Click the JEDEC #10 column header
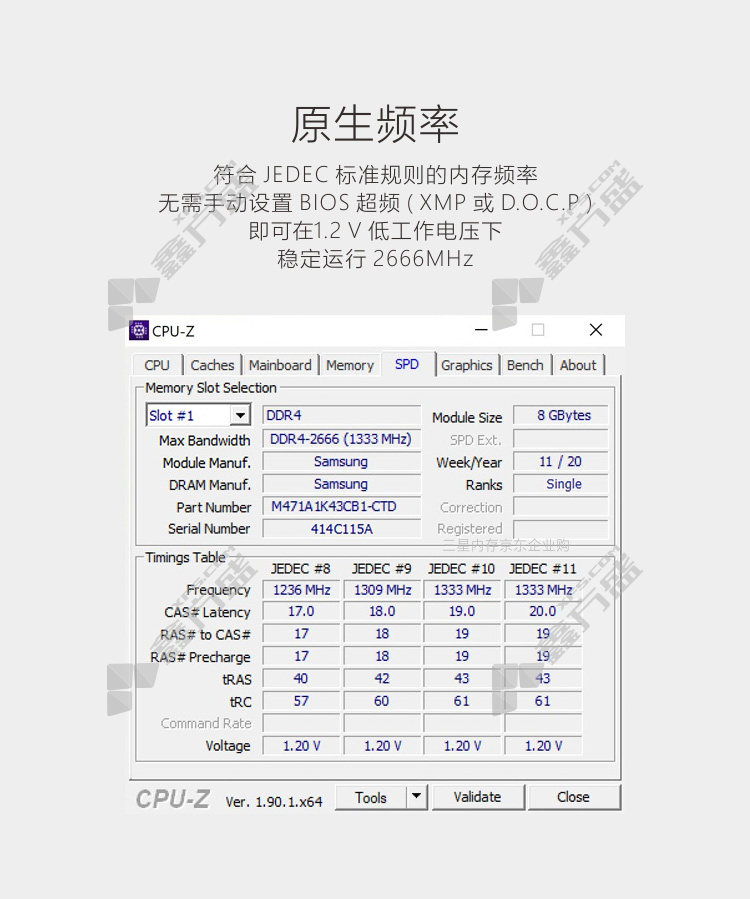The height and width of the screenshot is (899, 750). tap(462, 569)
